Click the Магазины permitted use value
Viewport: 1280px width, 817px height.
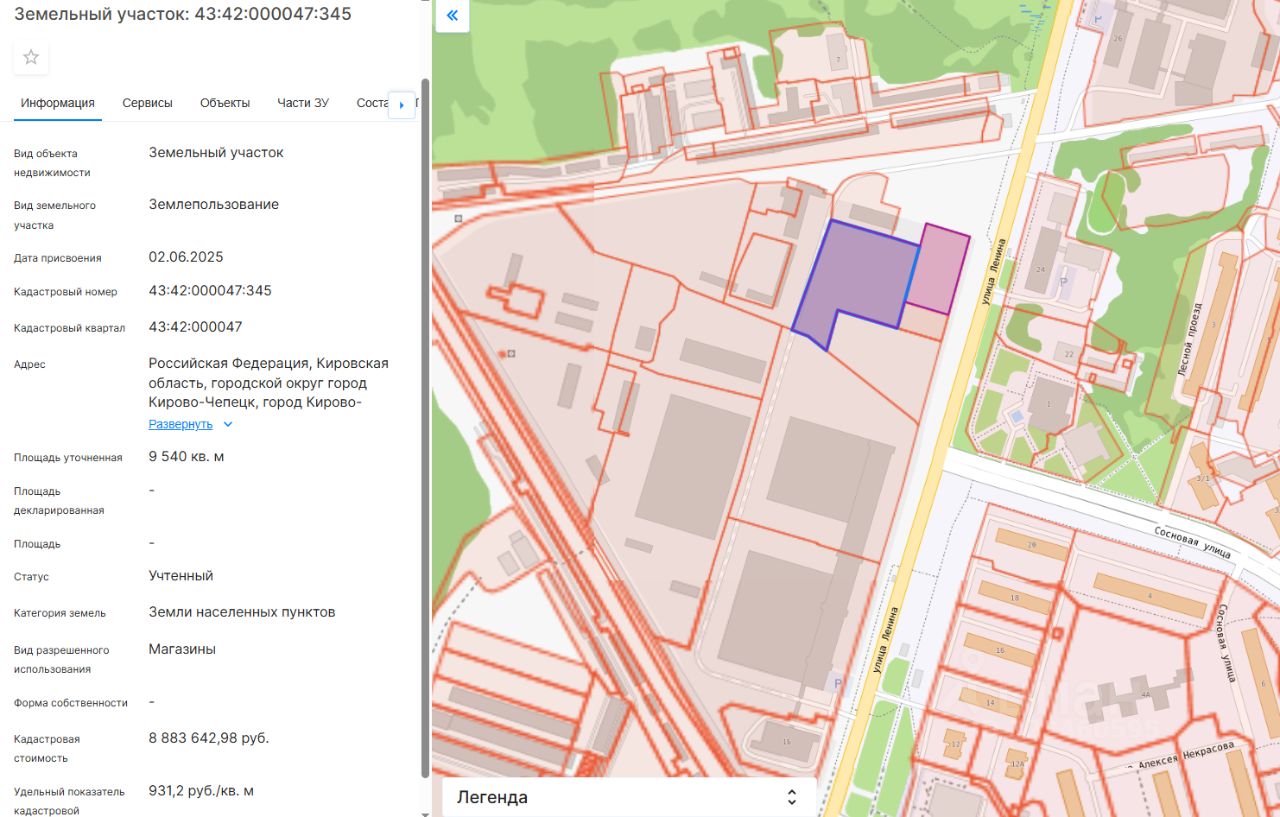(182, 649)
